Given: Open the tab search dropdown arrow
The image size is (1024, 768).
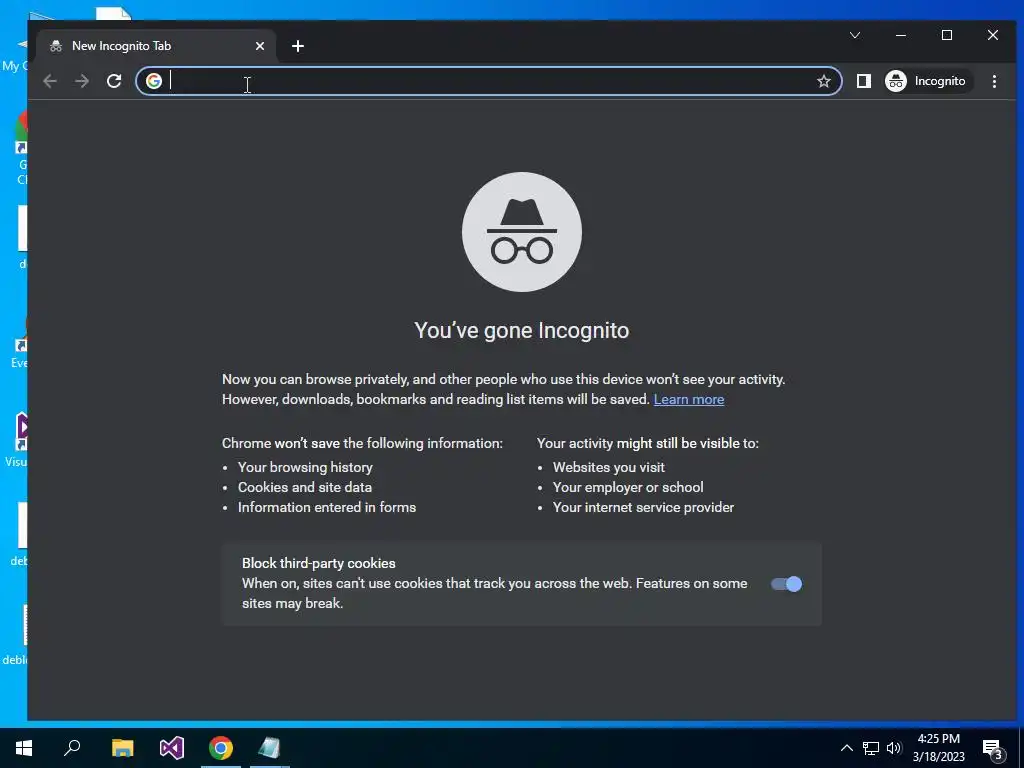Looking at the screenshot, I should pyautogui.click(x=855, y=35).
